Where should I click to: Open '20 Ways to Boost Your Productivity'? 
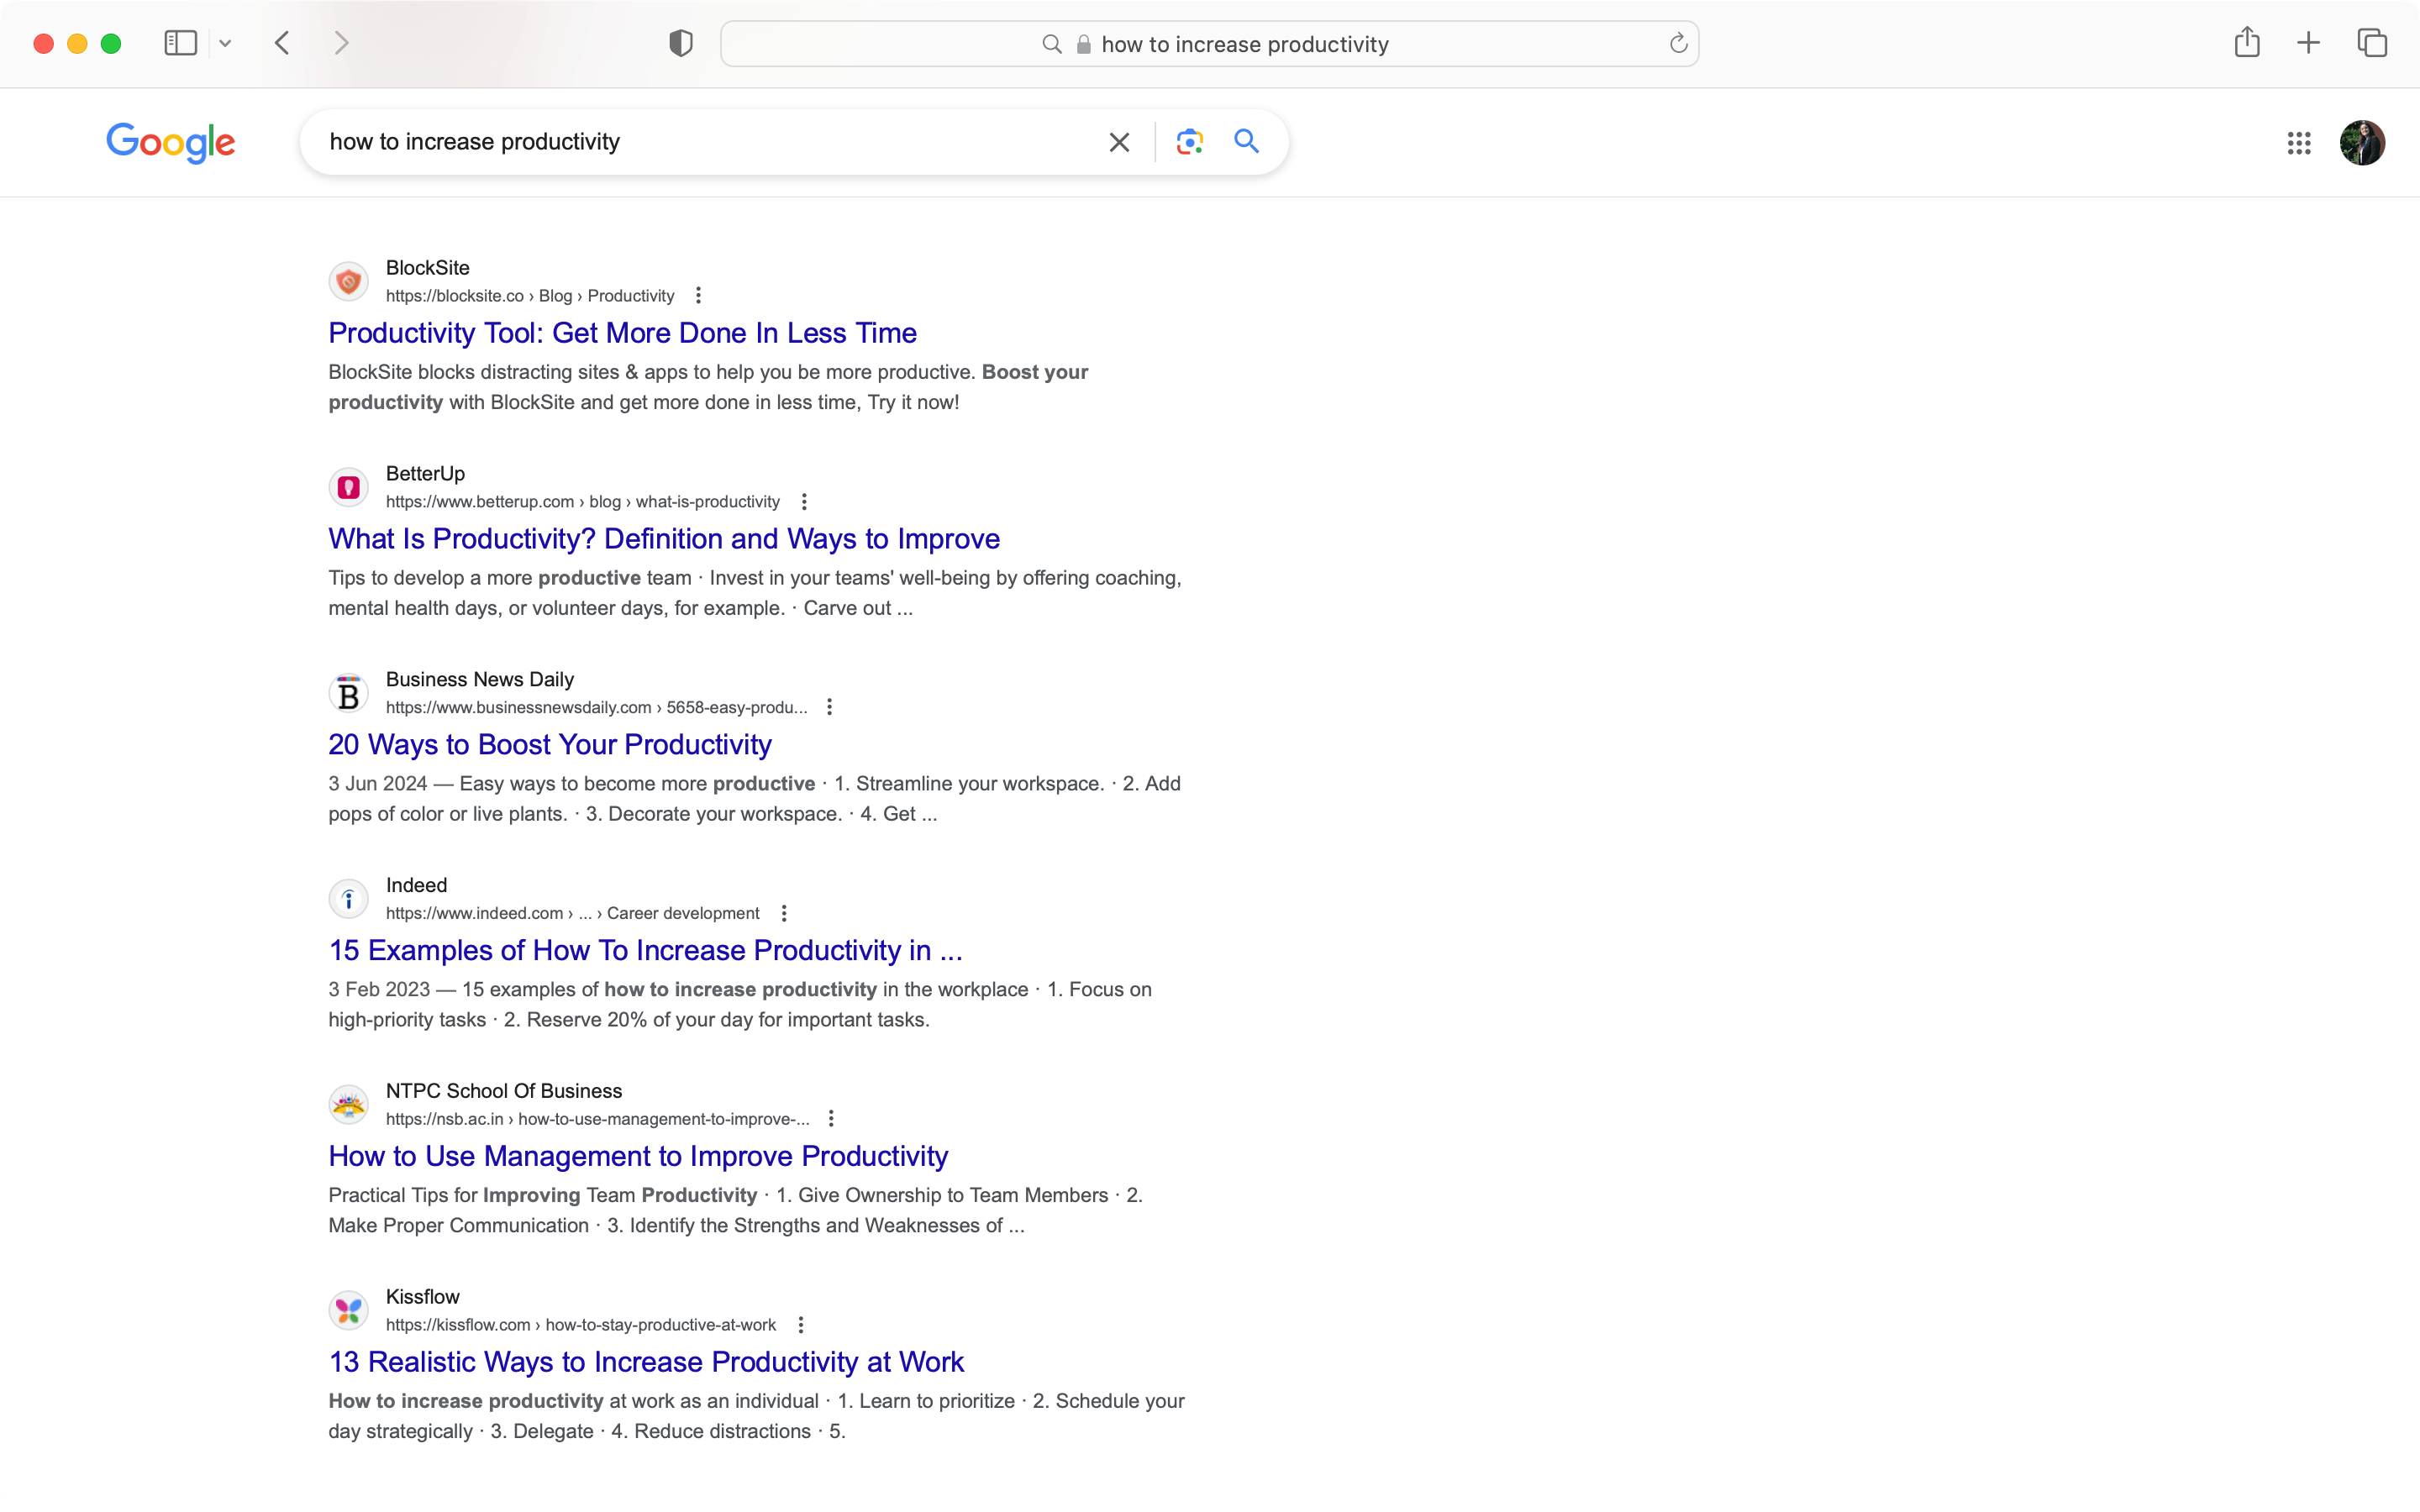[x=549, y=745]
